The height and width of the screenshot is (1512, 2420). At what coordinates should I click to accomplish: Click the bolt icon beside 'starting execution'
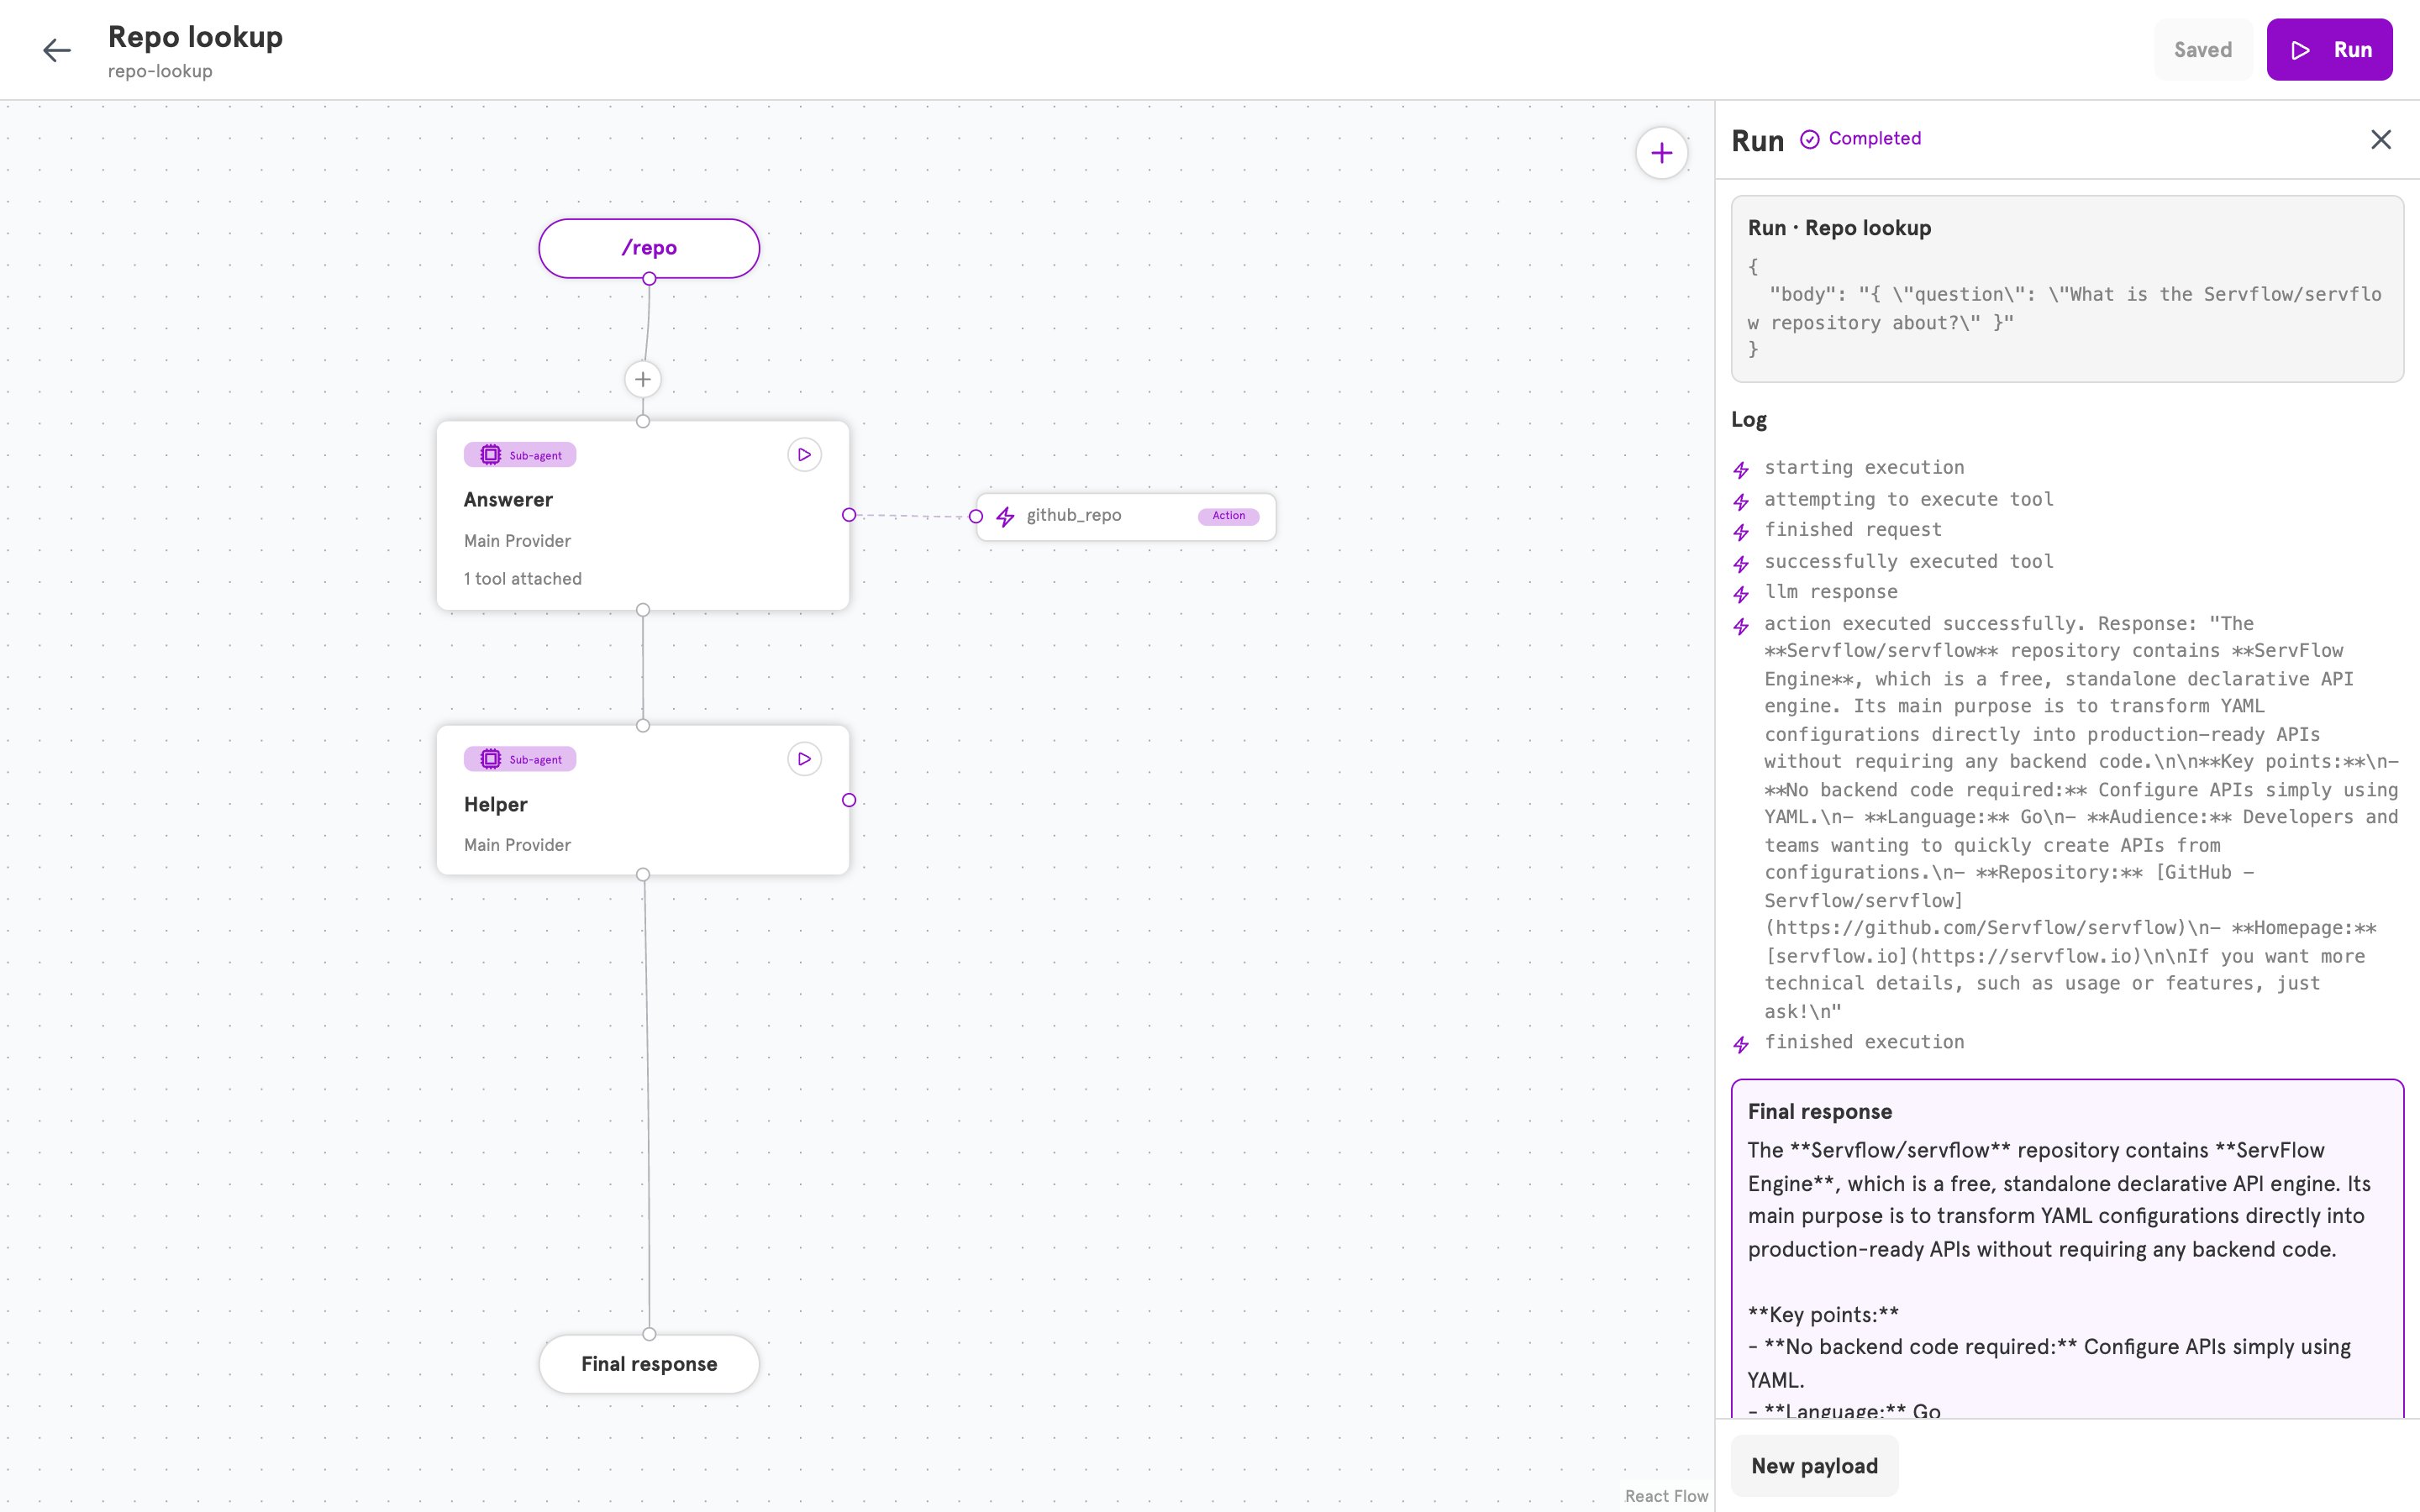coord(1741,470)
